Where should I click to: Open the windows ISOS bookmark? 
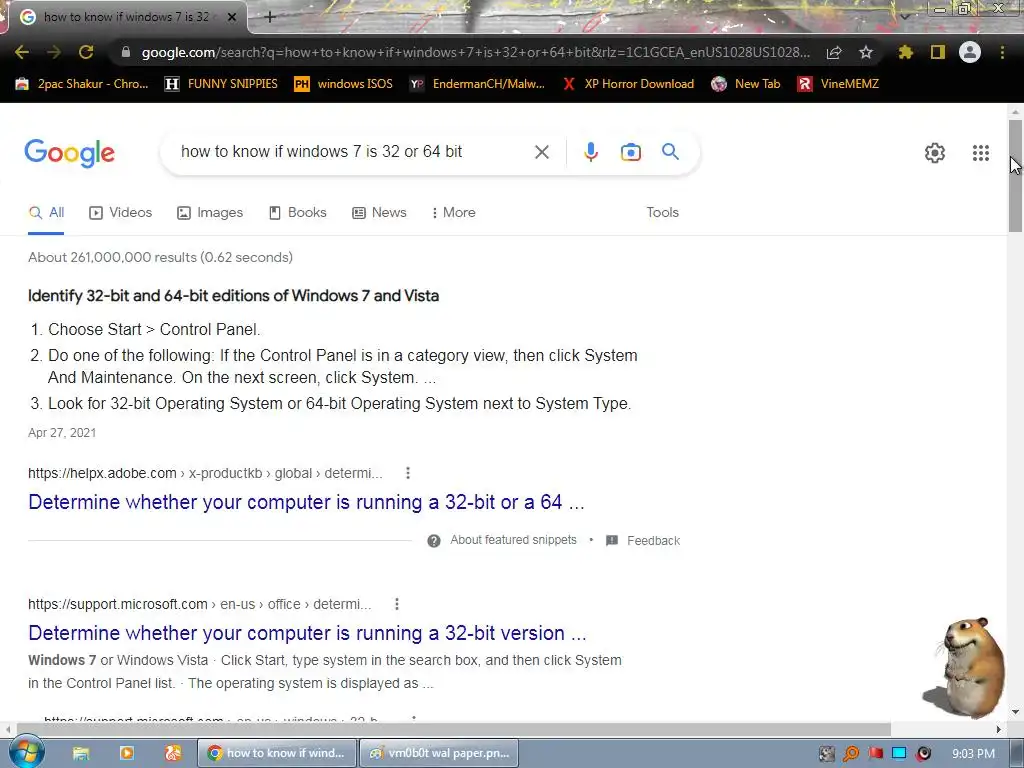(x=344, y=84)
